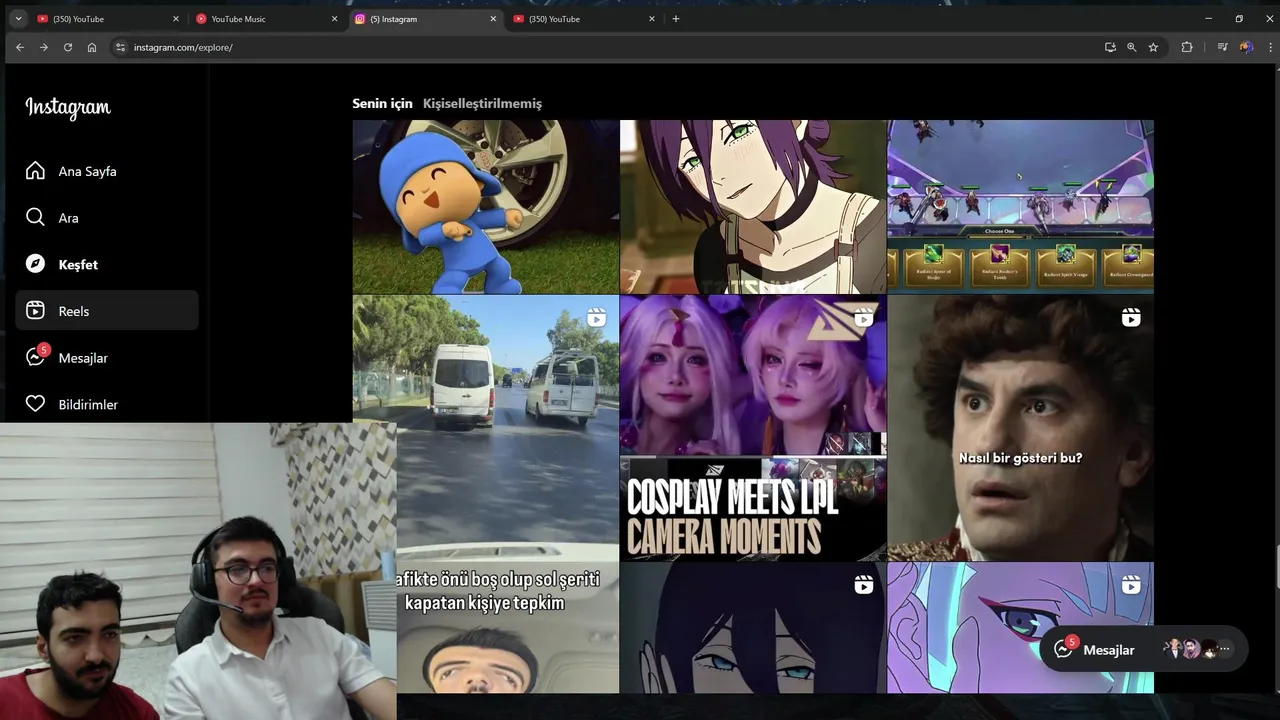Select the Instagram browser tab

click(426, 19)
